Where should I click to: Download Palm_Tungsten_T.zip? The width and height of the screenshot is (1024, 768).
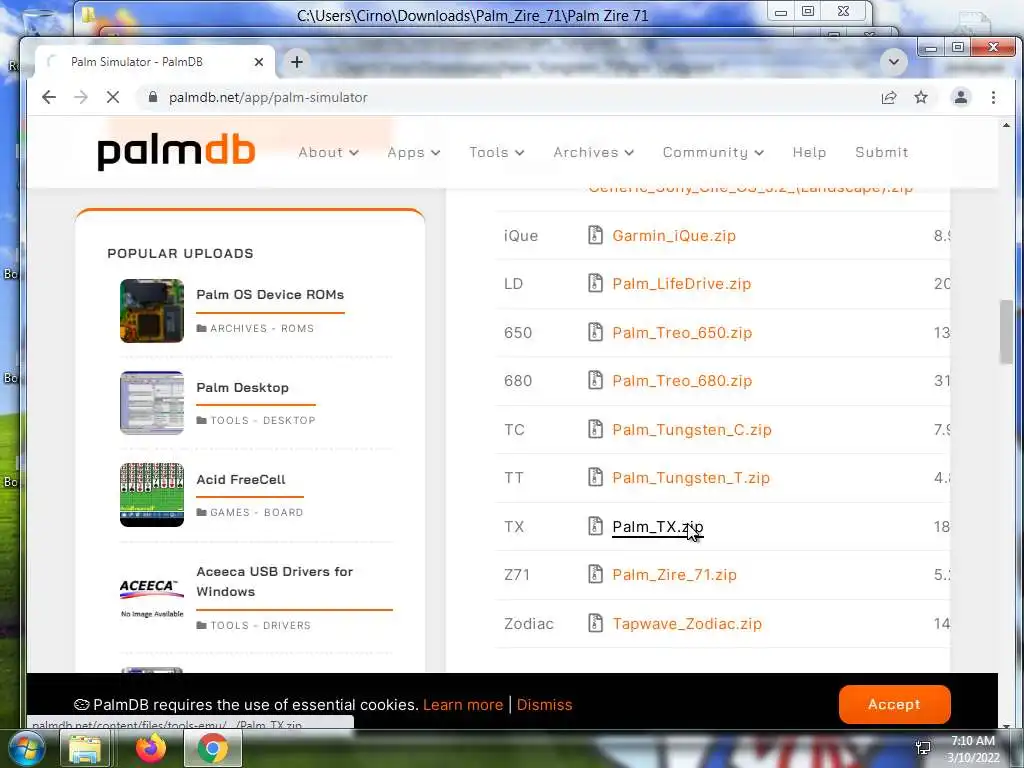pyautogui.click(x=691, y=478)
